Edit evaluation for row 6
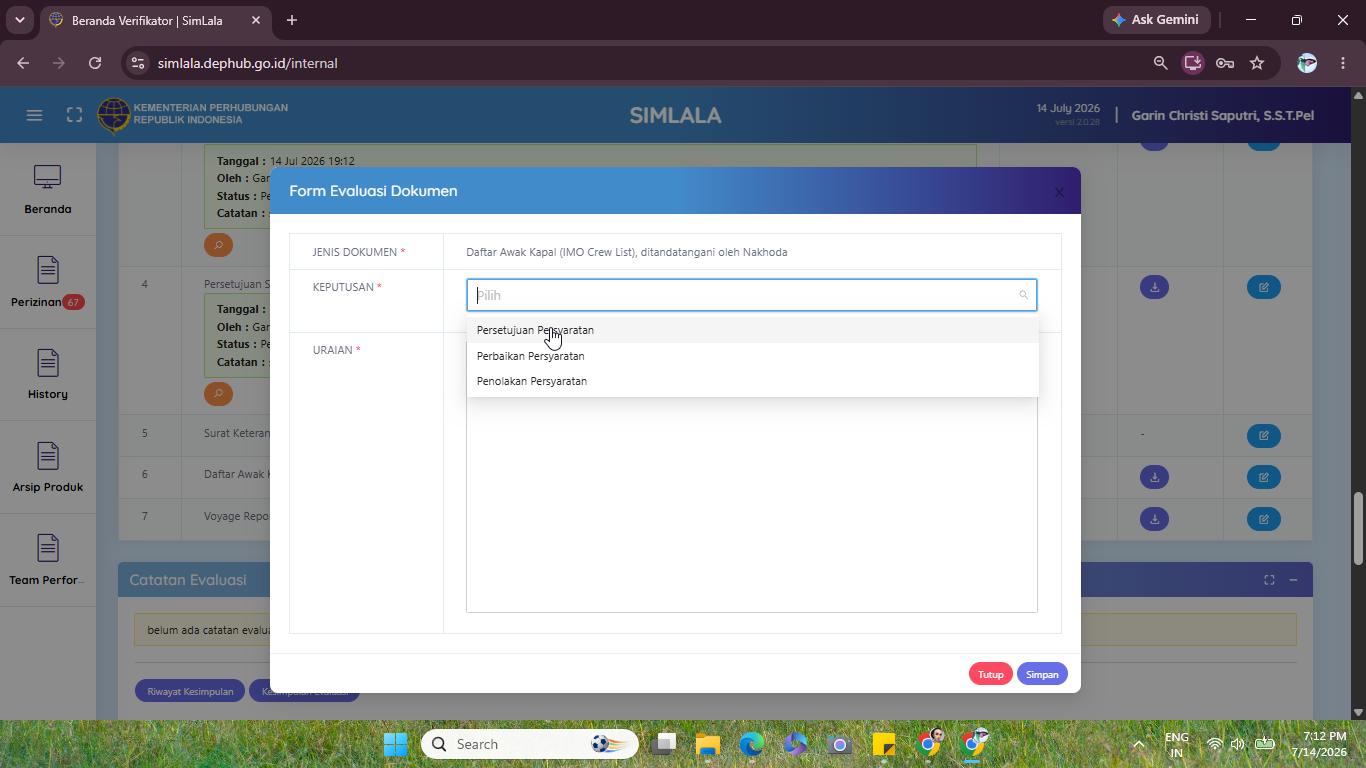The width and height of the screenshot is (1366, 768). pyautogui.click(x=1264, y=477)
